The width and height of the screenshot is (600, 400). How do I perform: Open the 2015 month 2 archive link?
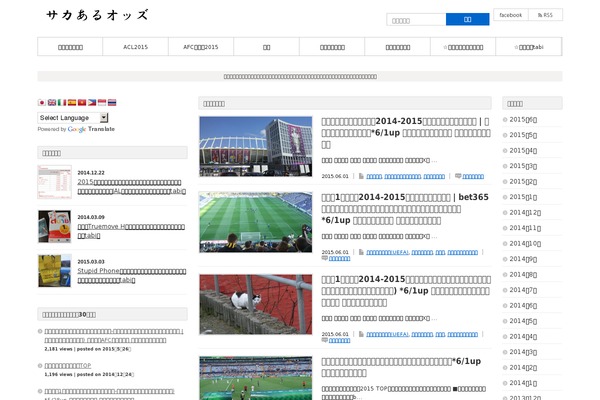523,181
